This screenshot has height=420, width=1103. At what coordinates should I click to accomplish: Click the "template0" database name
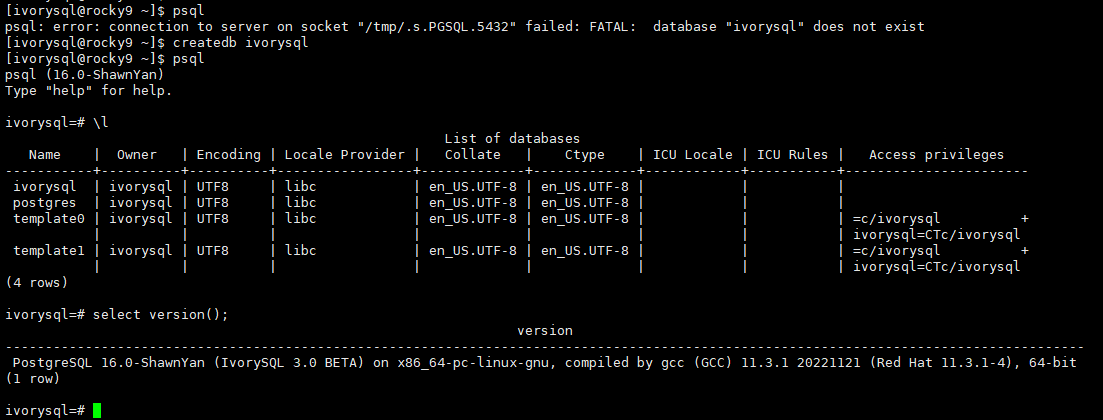tap(49, 219)
